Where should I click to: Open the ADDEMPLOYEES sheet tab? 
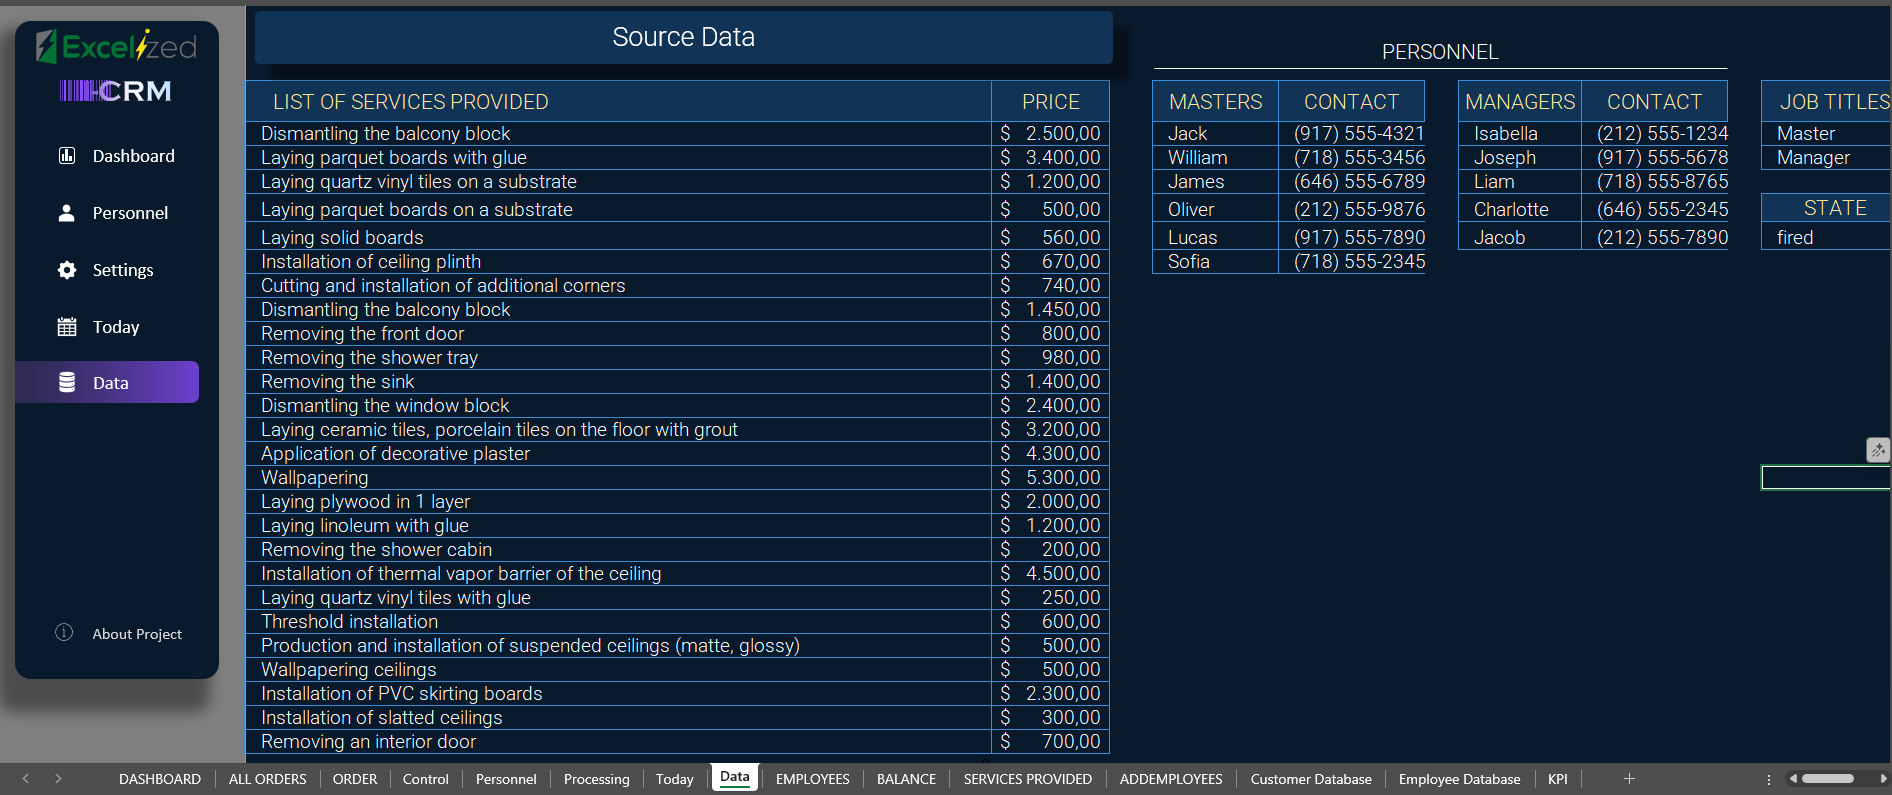coord(1171,779)
